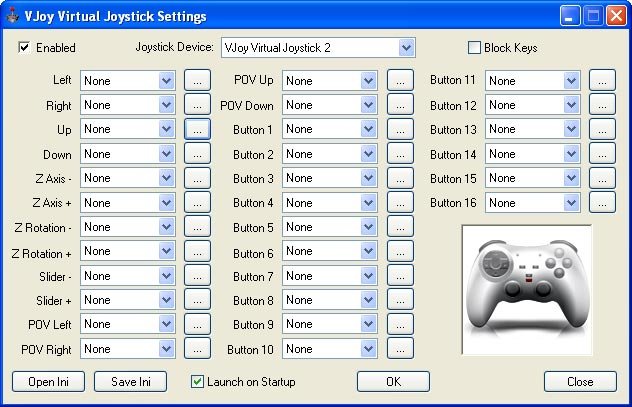Click the ellipsis button for POV Up
632x407 pixels.
(x=400, y=80)
